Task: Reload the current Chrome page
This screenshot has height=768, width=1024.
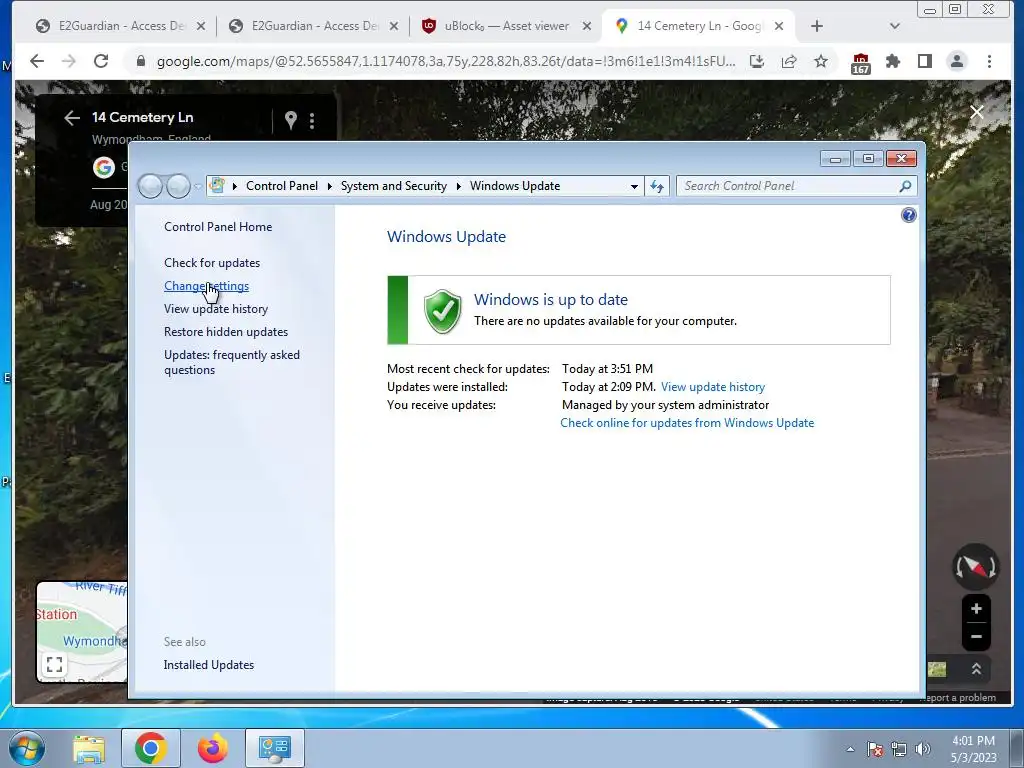Action: point(101,61)
